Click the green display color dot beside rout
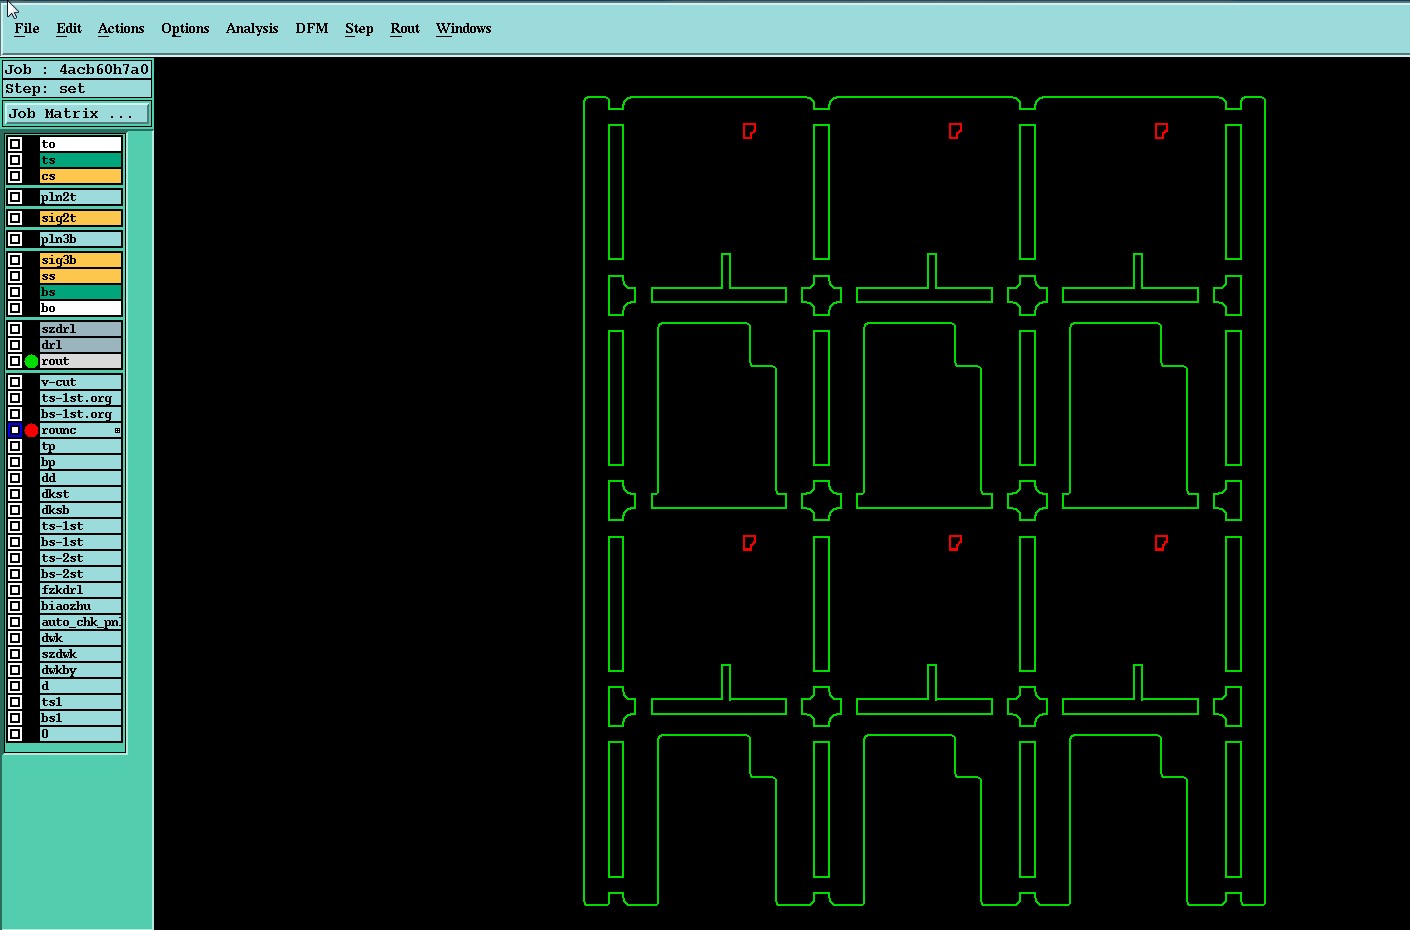1410x930 pixels. click(x=31, y=361)
